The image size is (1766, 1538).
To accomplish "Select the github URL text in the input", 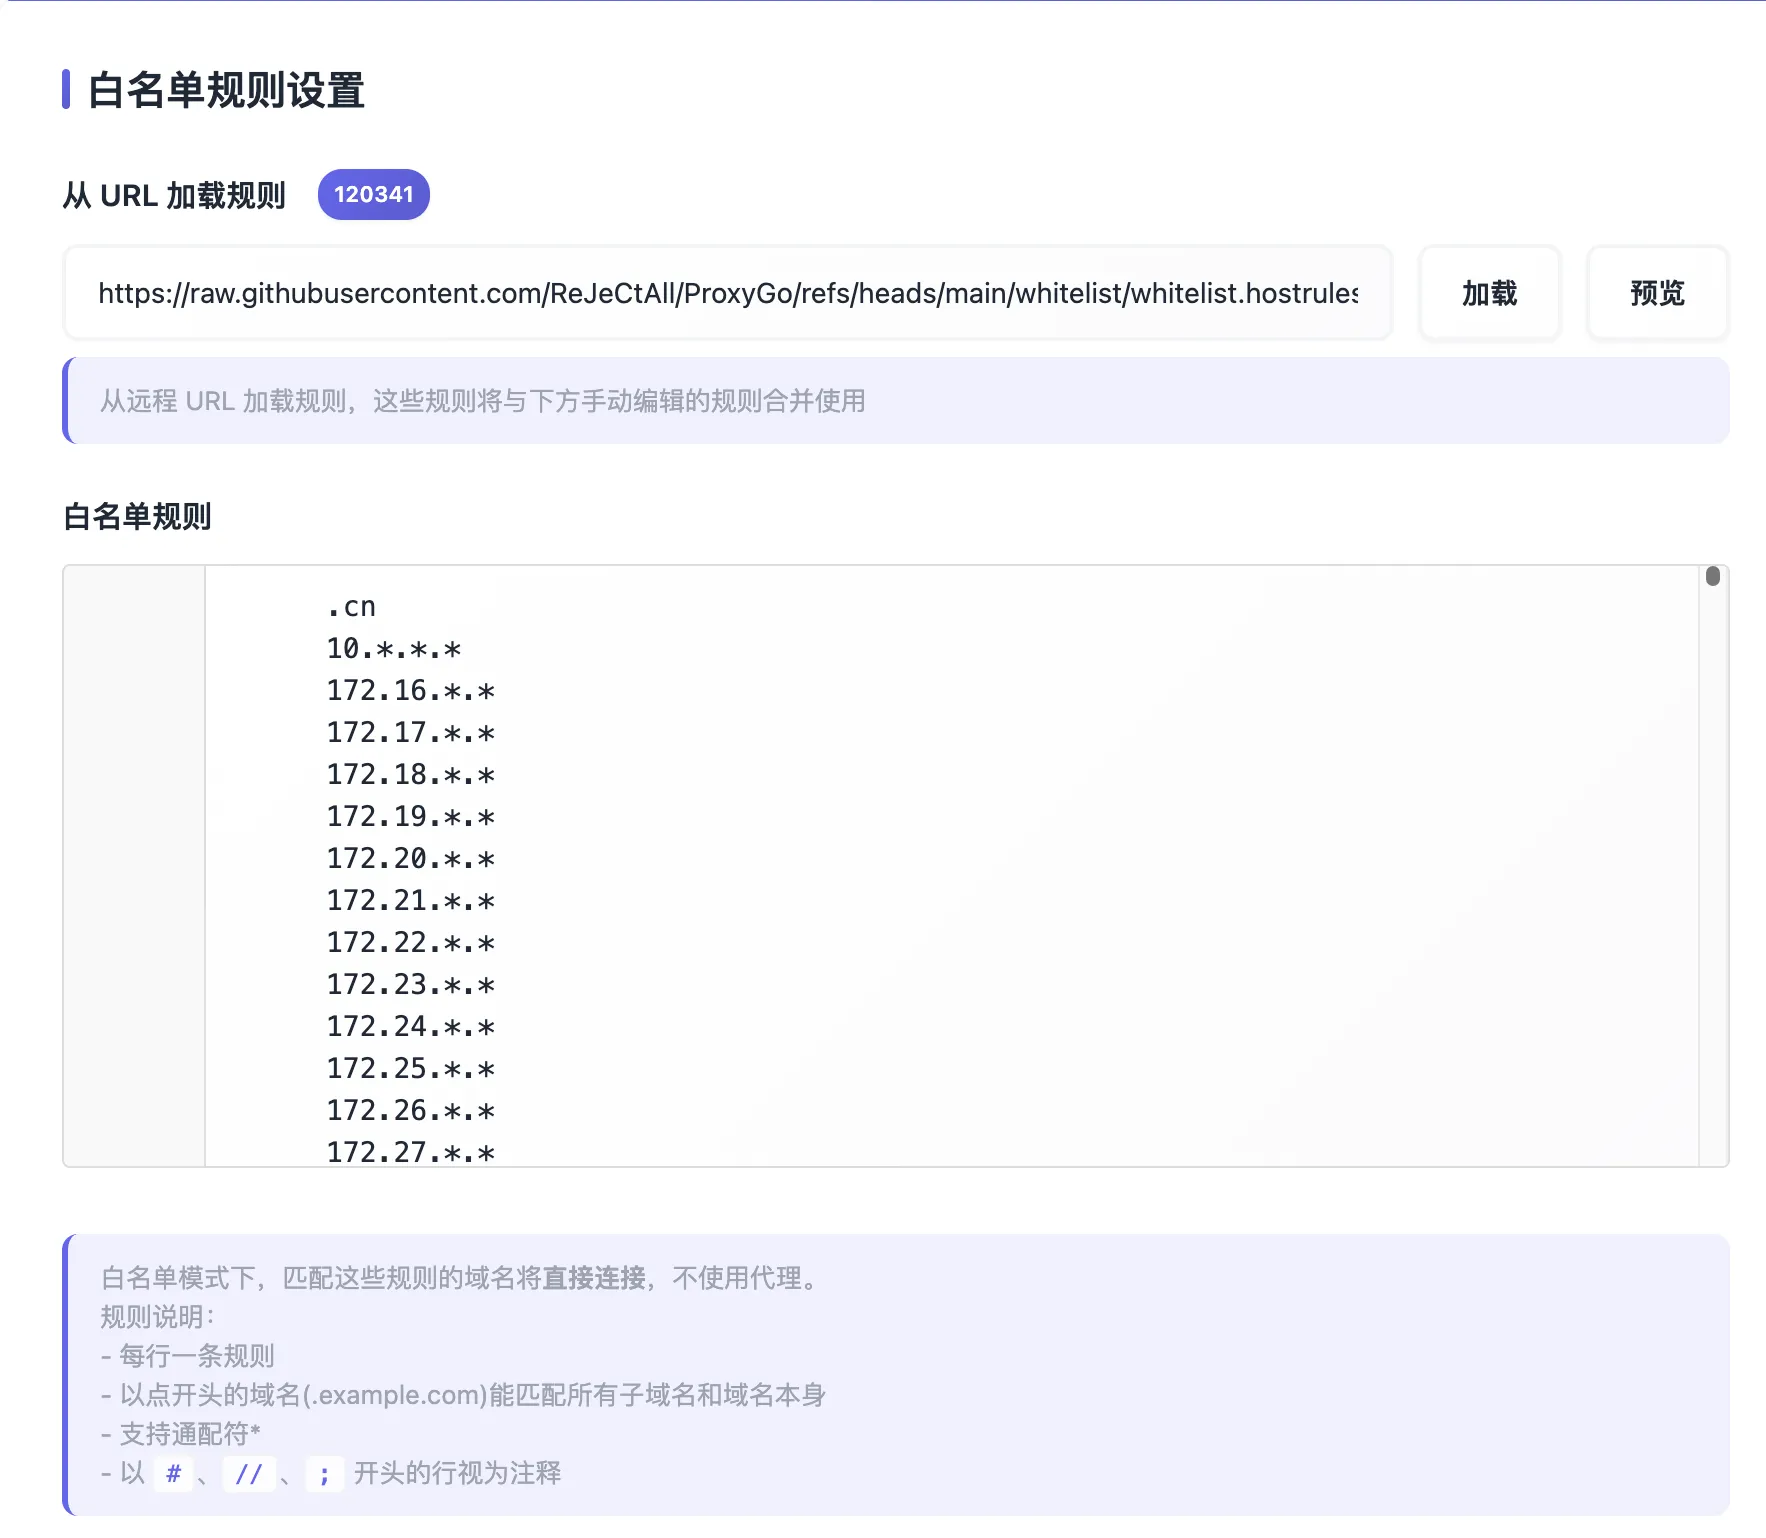I will tap(727, 293).
